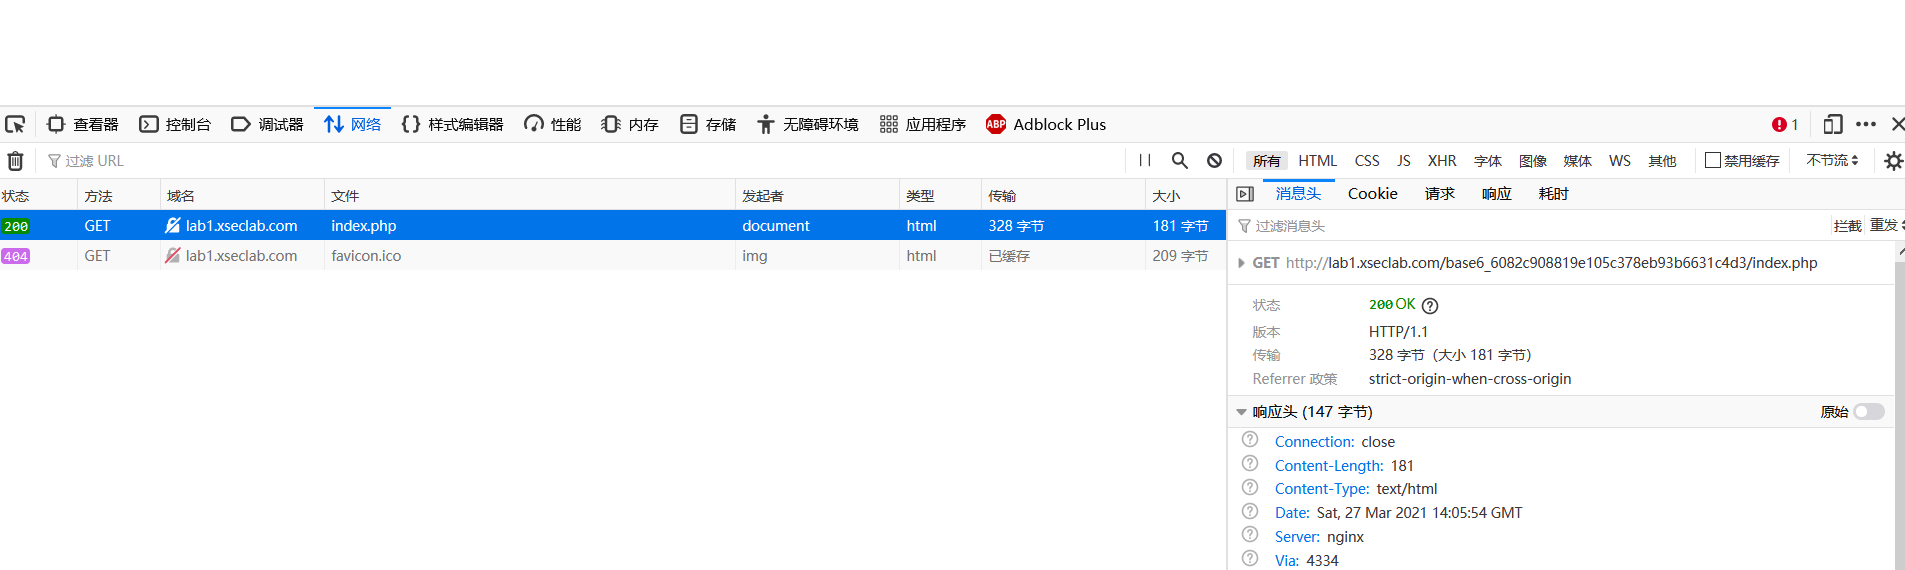Sort by the 类型 type column
The image size is (1905, 570).
click(x=940, y=196)
